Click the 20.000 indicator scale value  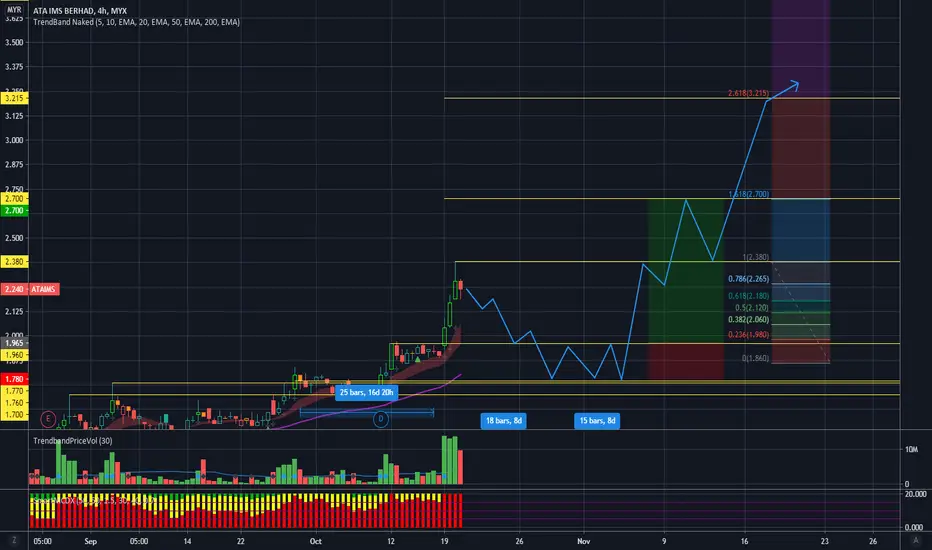[x=915, y=494]
